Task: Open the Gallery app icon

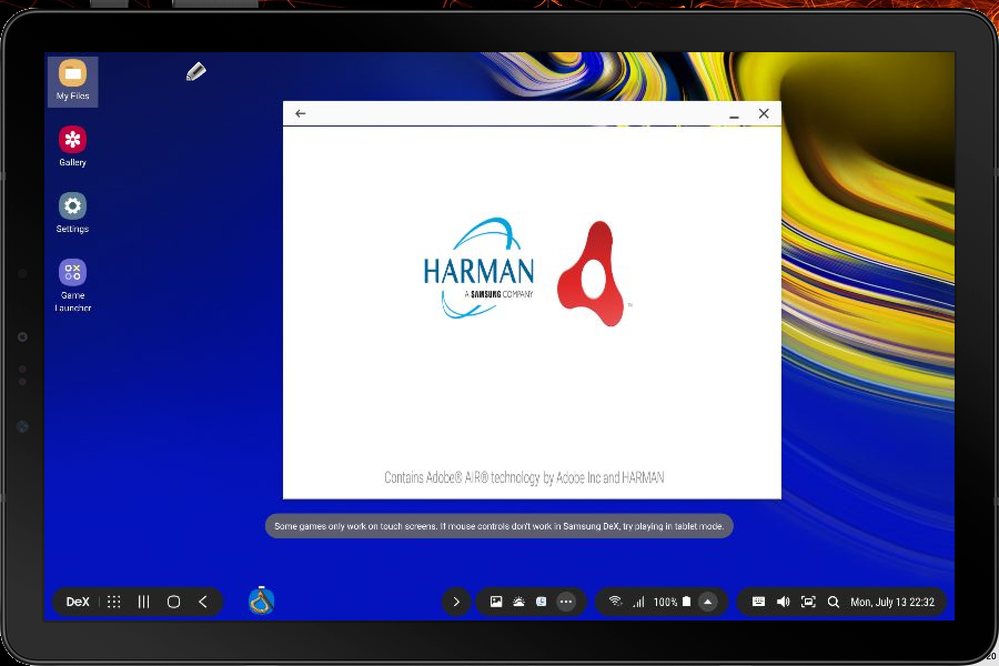Action: 73,146
